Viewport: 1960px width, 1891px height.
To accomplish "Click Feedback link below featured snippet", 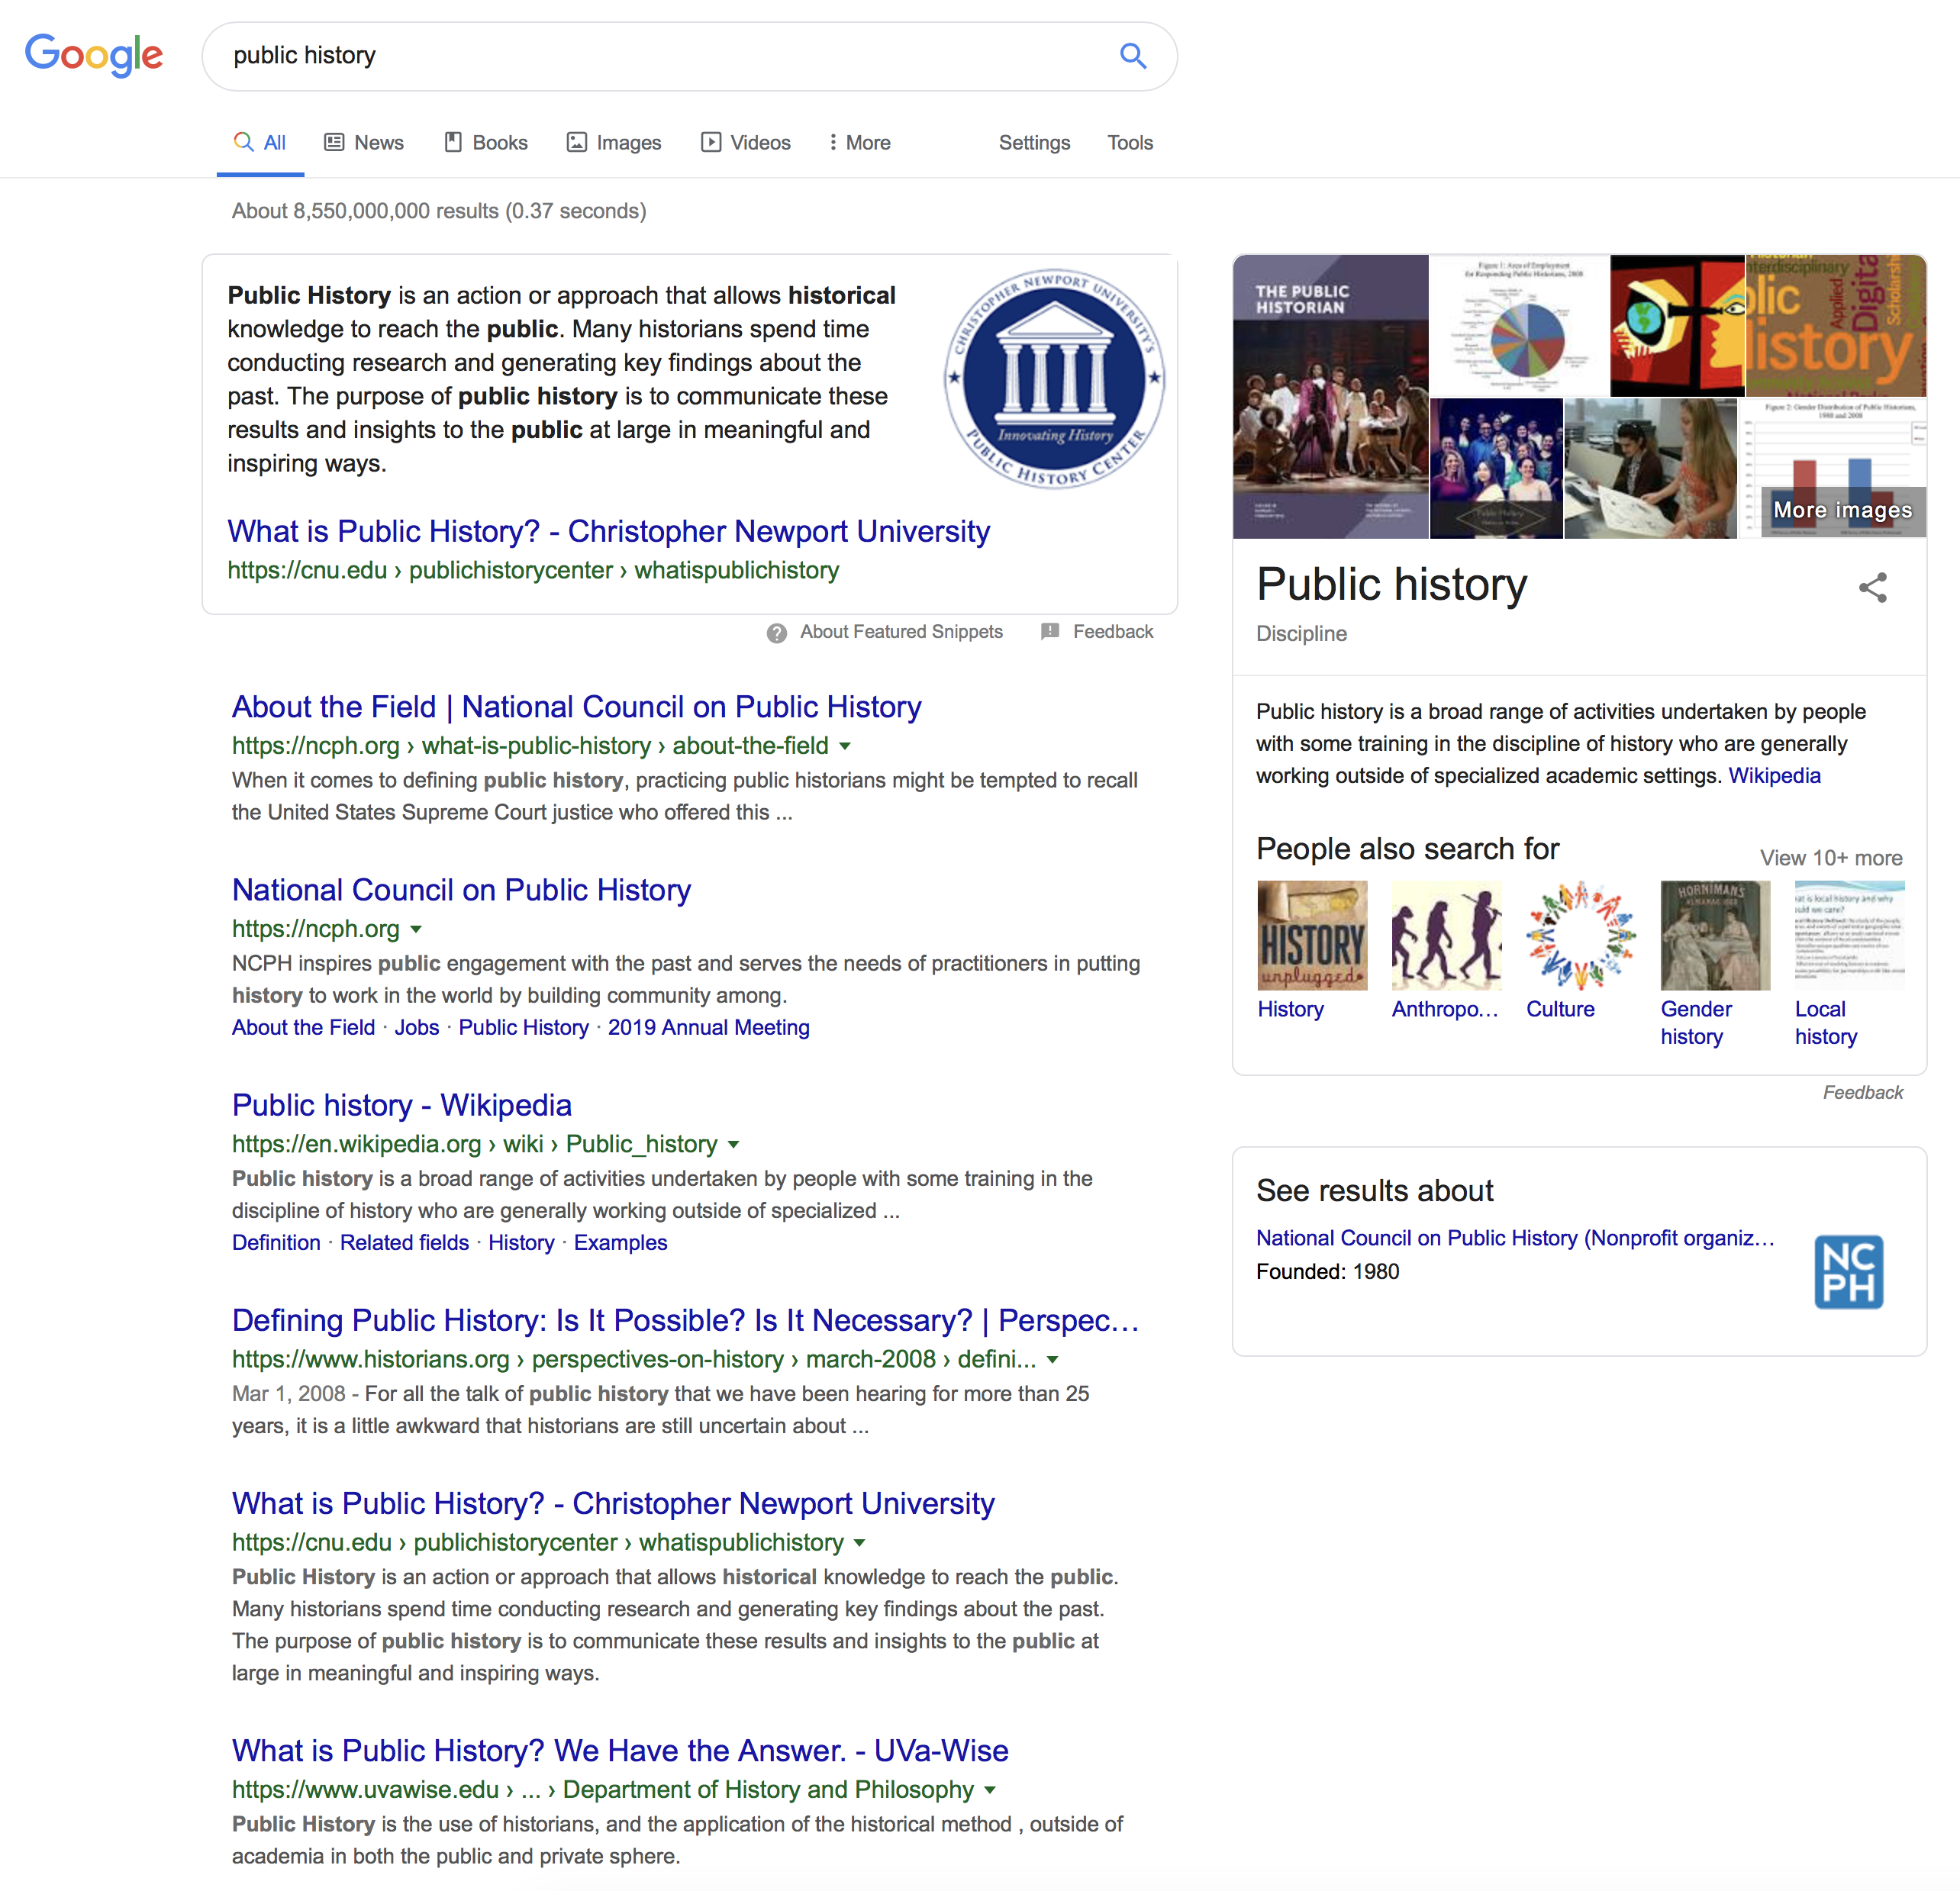I will click(1113, 632).
